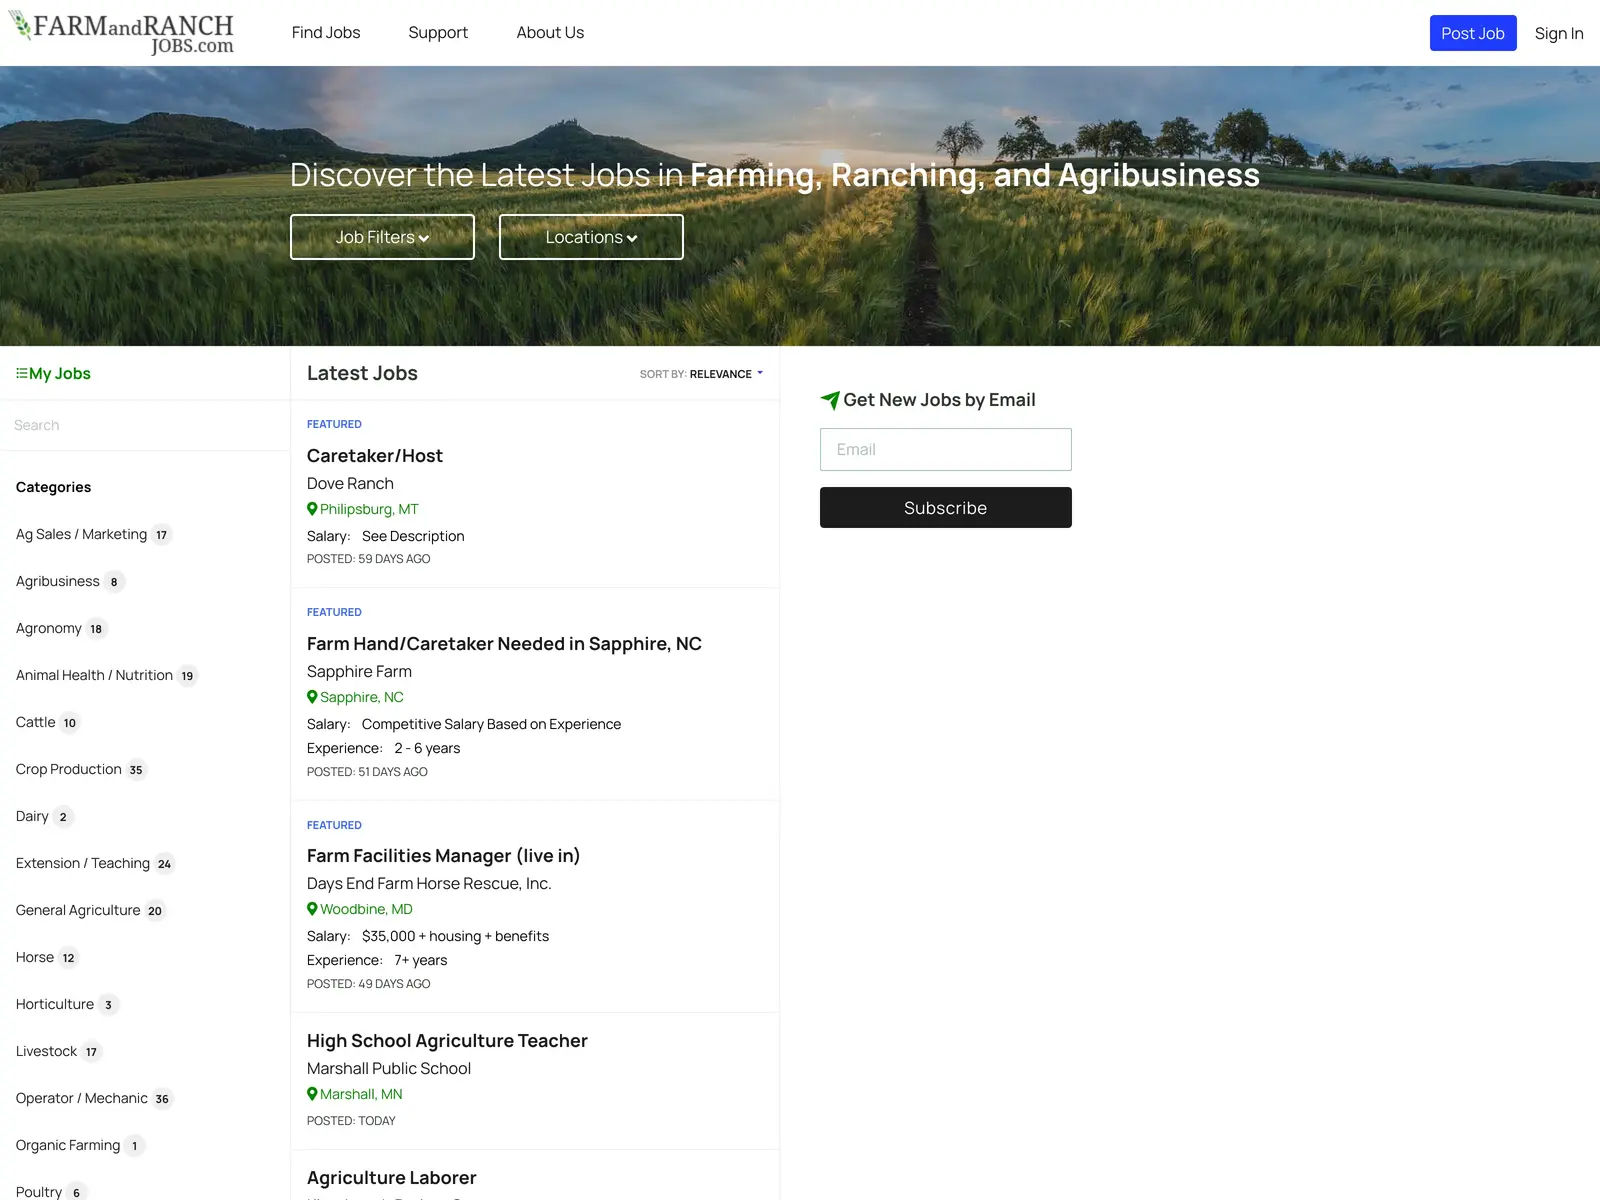Open the Caretaker/Host job listing
1600x1200 pixels.
coord(375,456)
